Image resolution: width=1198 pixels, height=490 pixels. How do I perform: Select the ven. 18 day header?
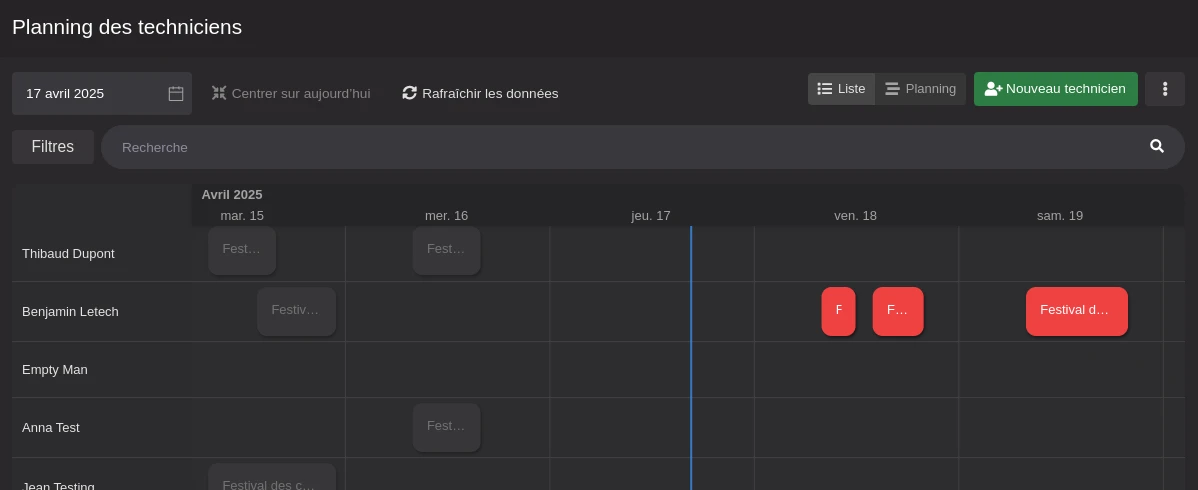(855, 215)
